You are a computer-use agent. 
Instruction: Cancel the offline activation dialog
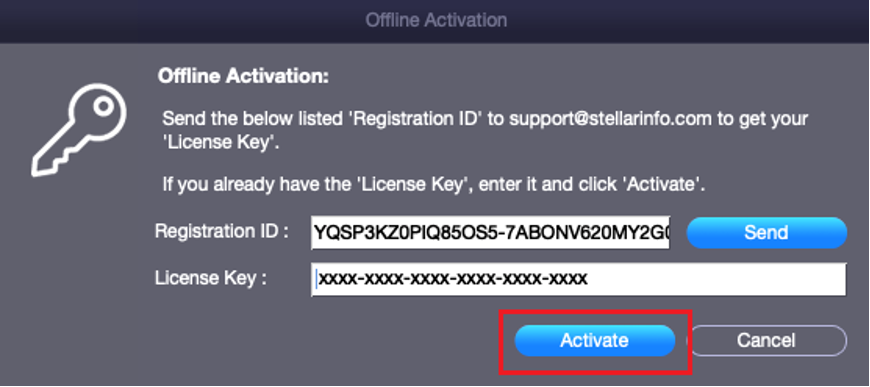tap(766, 340)
